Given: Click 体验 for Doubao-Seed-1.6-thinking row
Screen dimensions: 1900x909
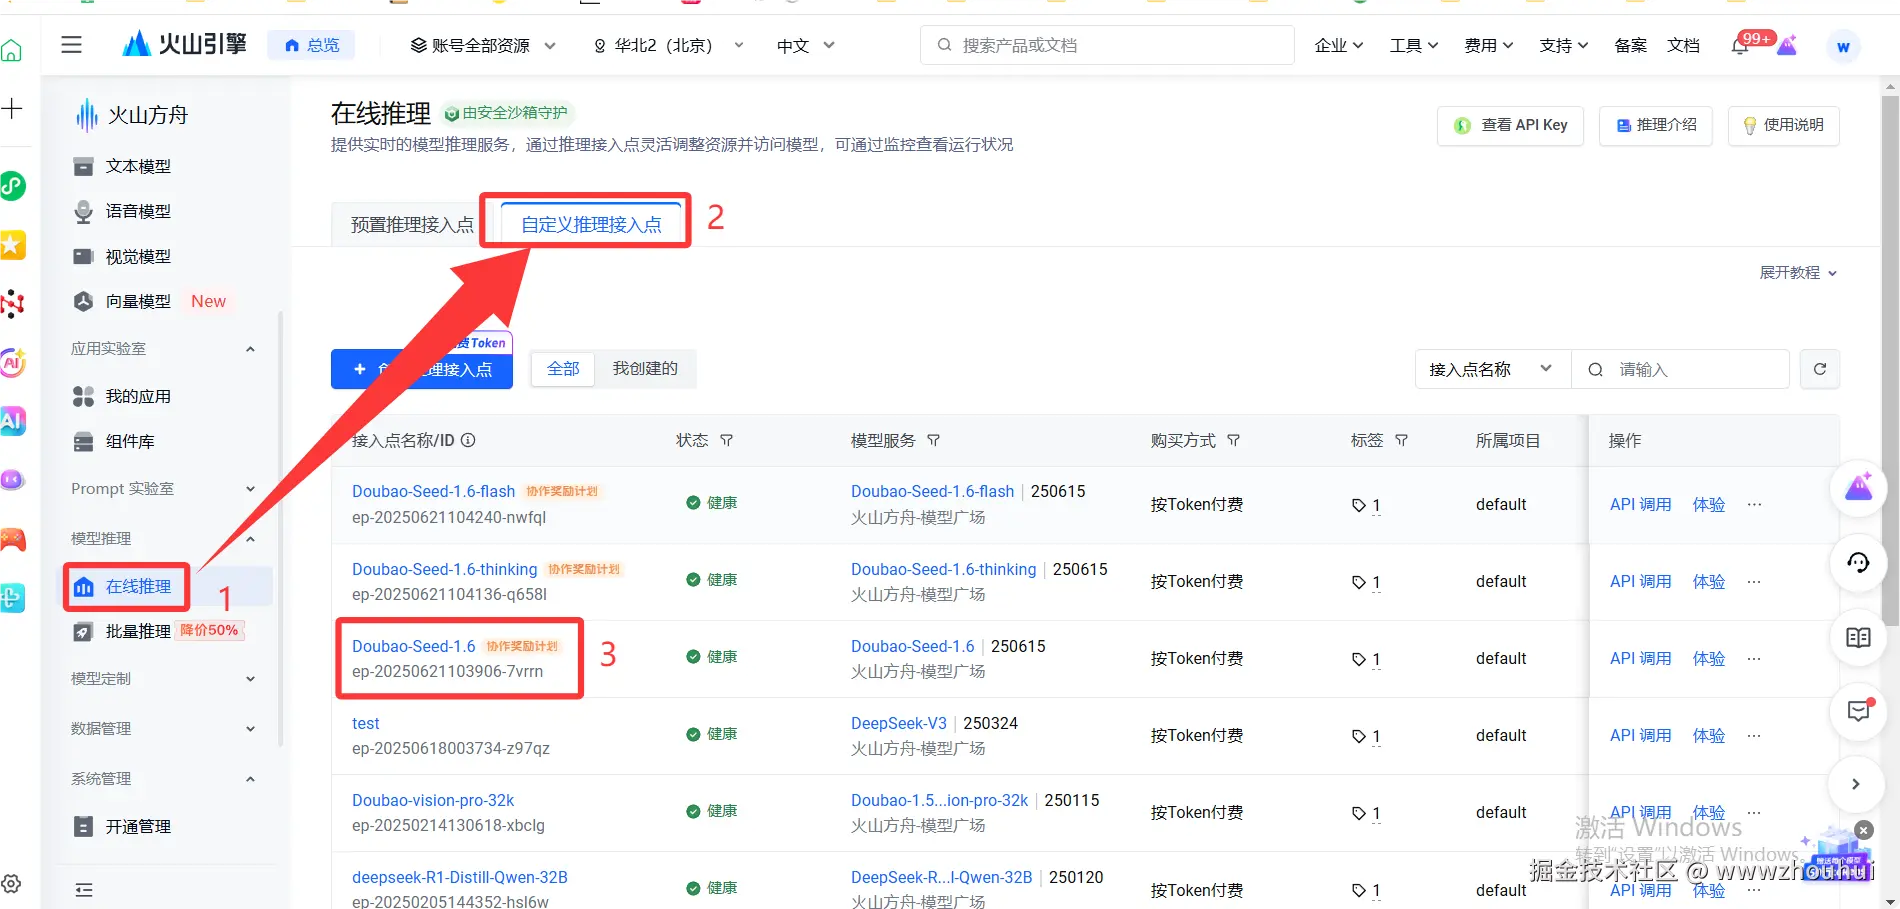Looking at the screenshot, I should coord(1708,581).
